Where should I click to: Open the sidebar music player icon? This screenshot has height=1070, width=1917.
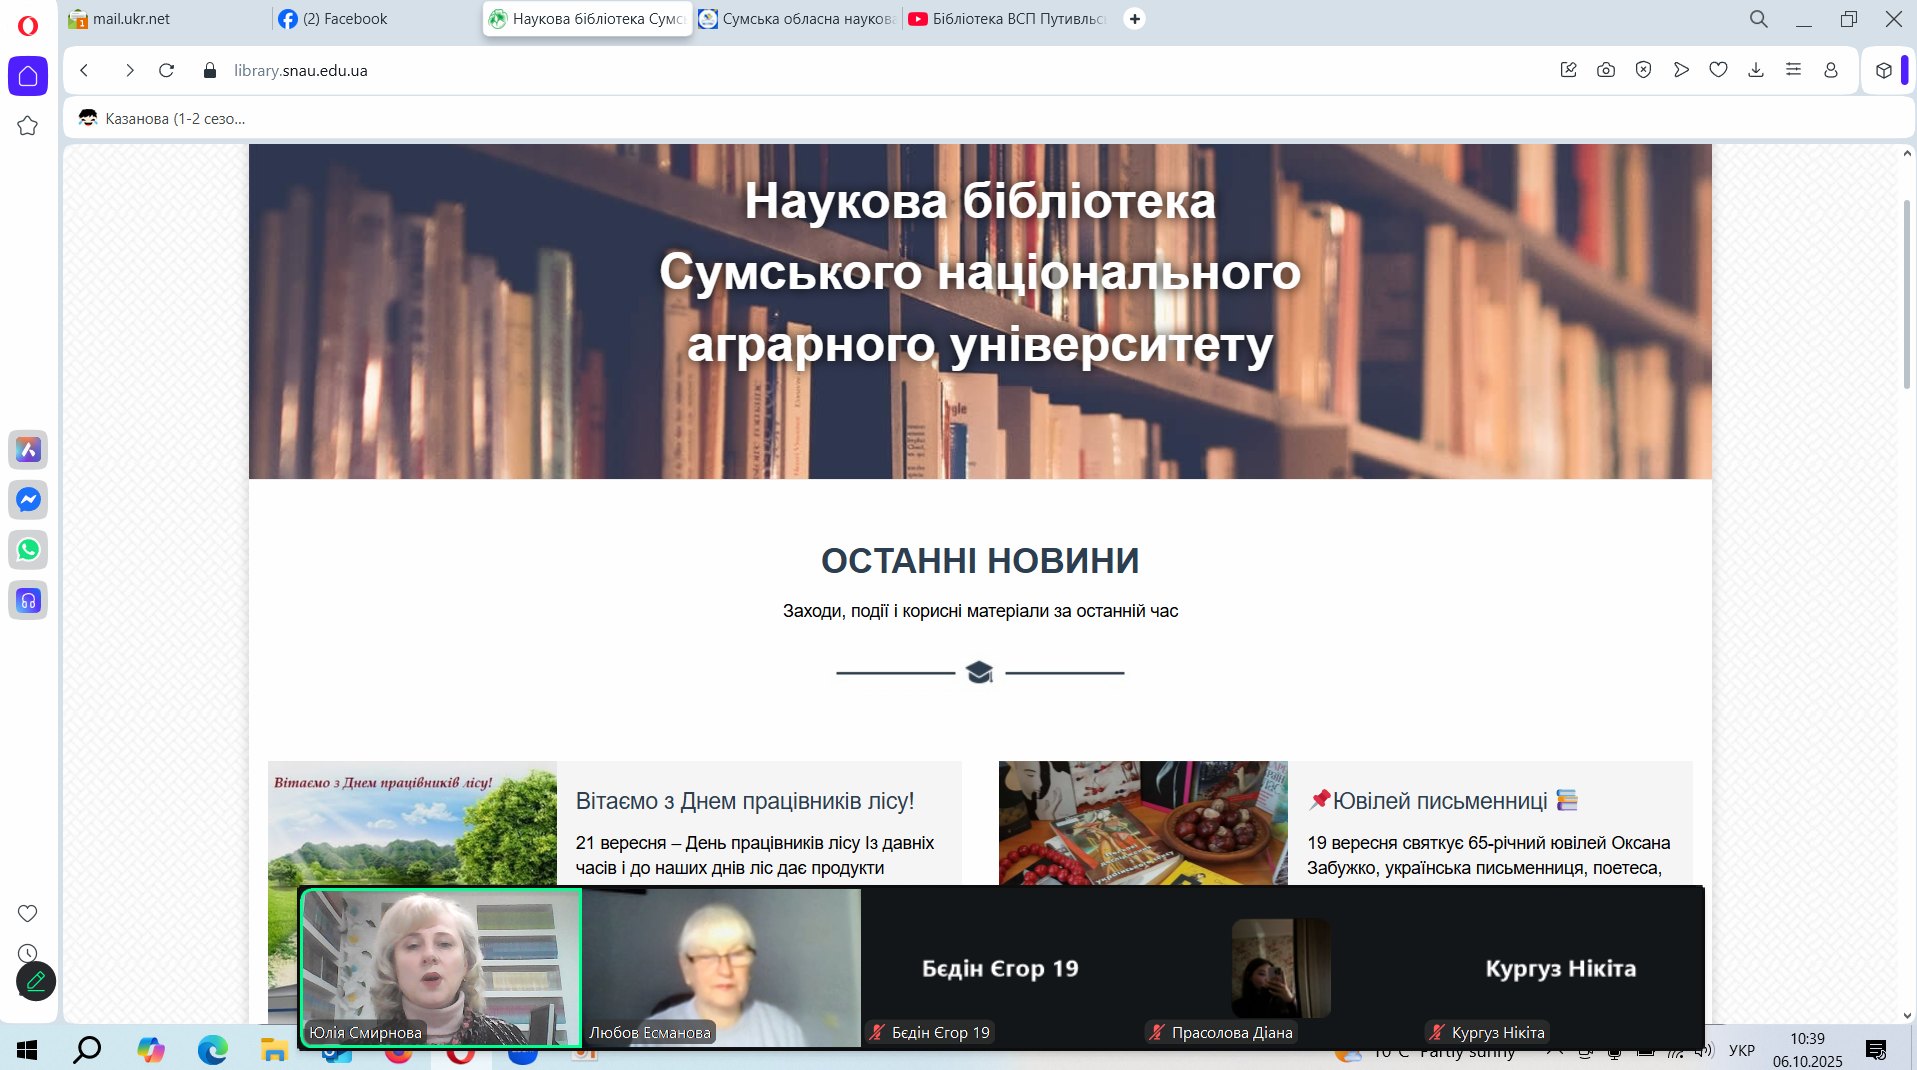[x=28, y=600]
